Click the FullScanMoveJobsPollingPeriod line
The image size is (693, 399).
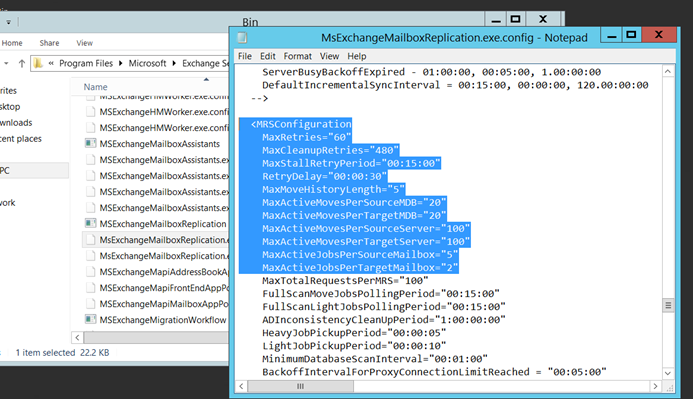click(x=381, y=293)
